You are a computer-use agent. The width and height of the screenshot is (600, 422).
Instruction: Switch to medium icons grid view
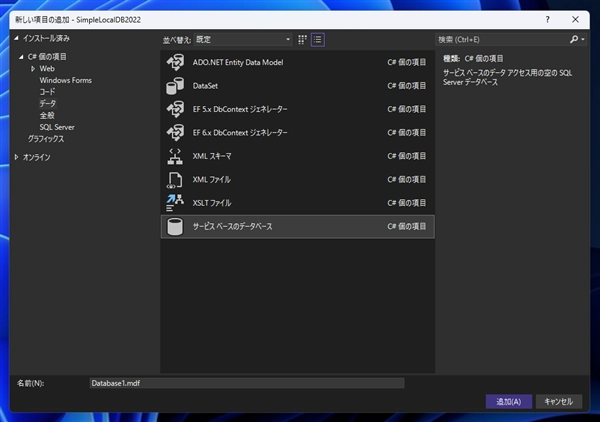point(302,39)
